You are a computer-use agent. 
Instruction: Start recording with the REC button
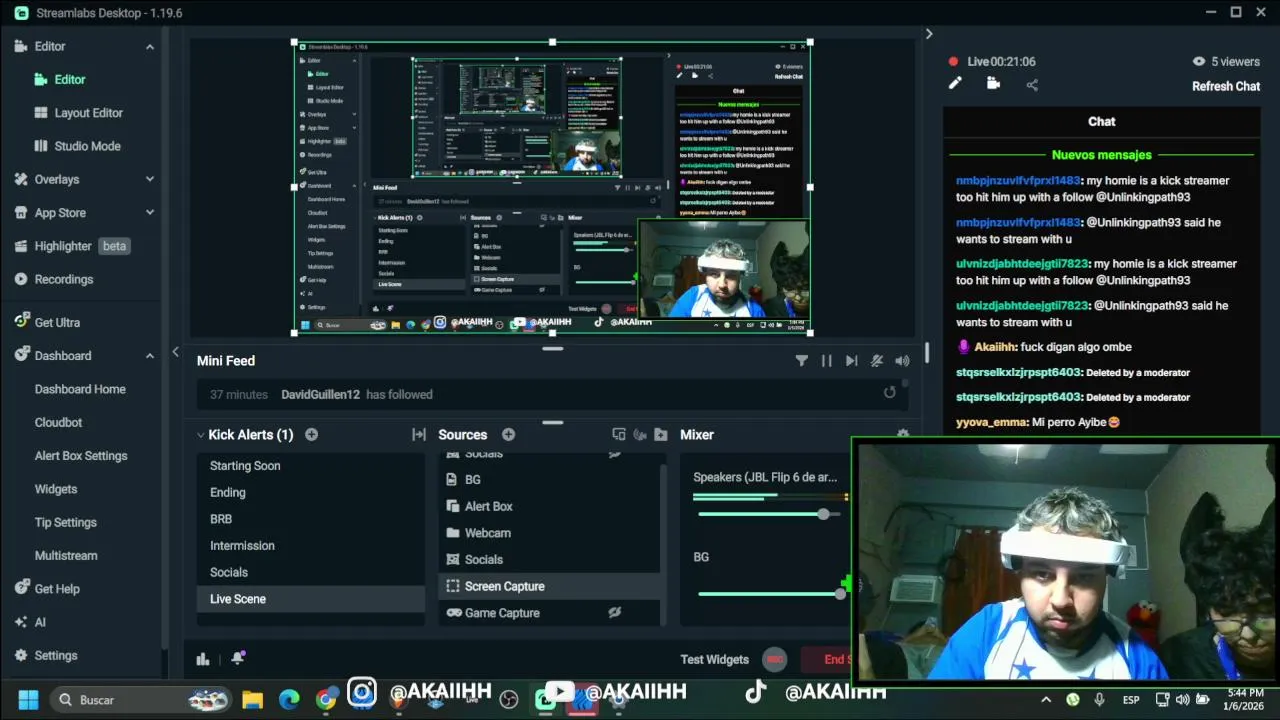pos(774,659)
